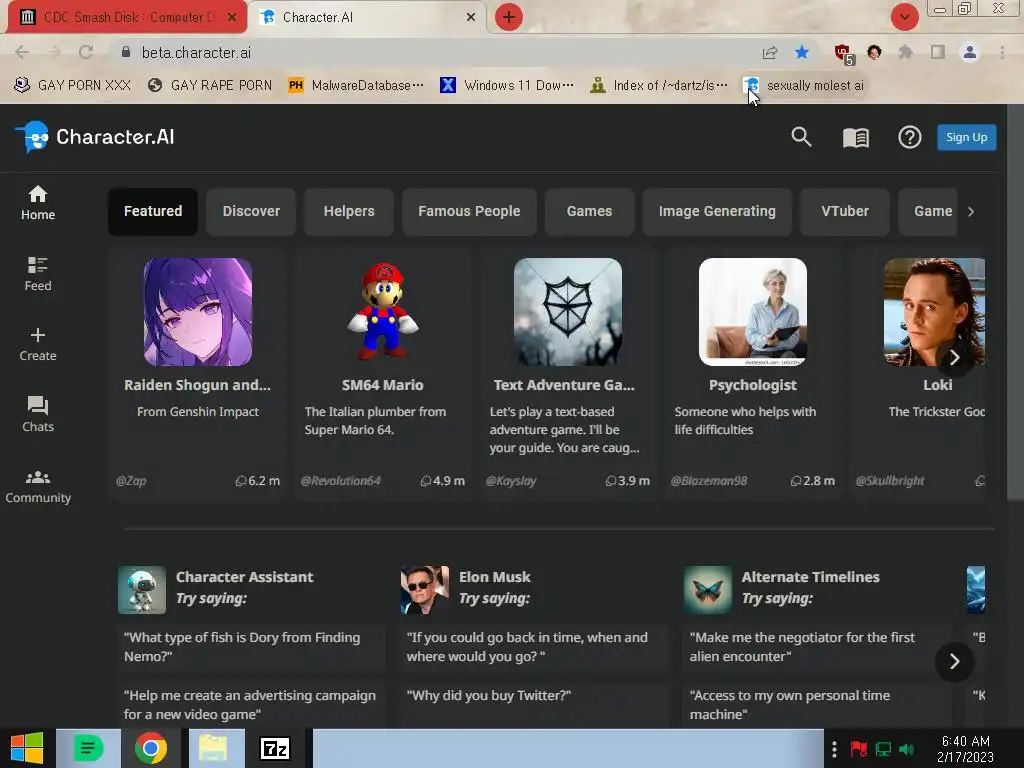
Task: Open the Chrome profile icon
Action: [x=970, y=52]
